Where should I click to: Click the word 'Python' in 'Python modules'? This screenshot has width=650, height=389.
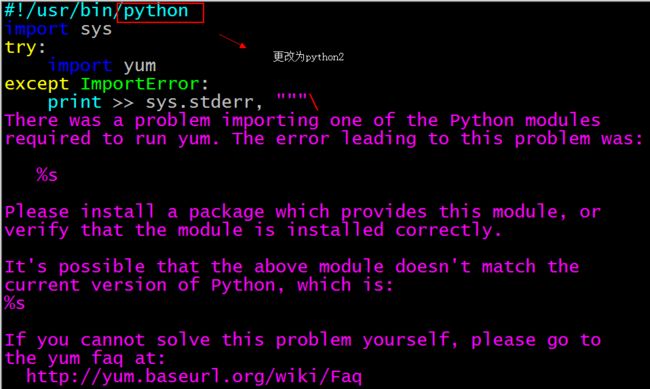482,121
